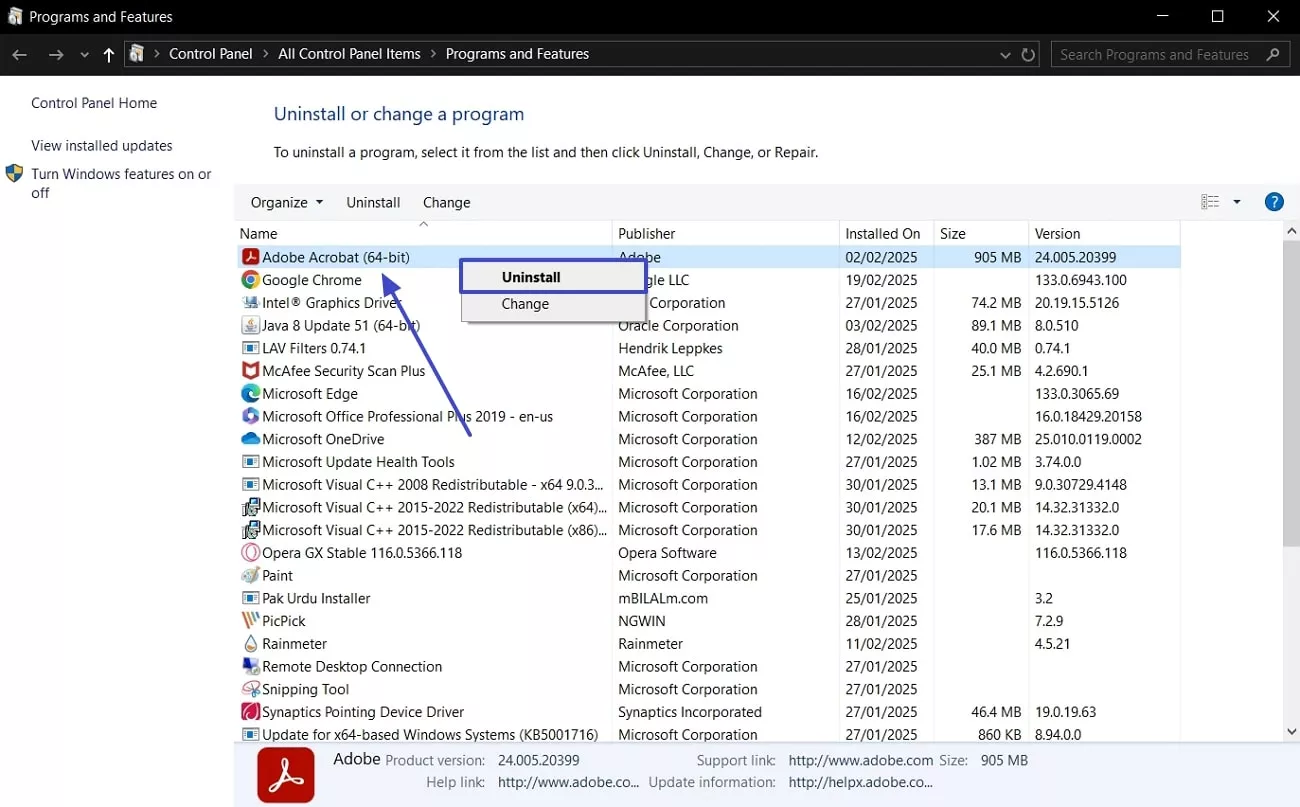Image resolution: width=1300 pixels, height=807 pixels.
Task: Navigate to Control Panel breadcrumb
Action: click(x=211, y=54)
